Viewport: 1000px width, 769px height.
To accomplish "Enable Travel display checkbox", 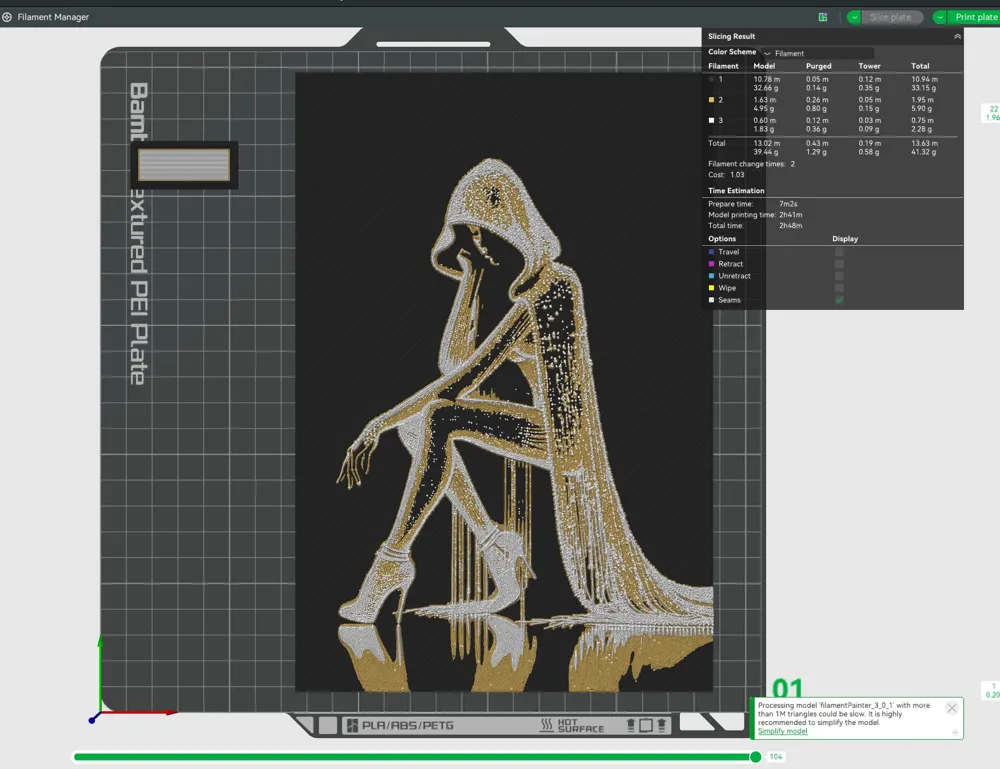I will pos(839,252).
